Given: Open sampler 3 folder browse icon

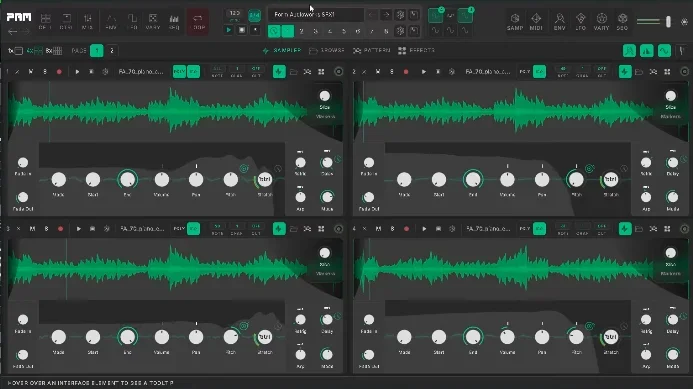Looking at the screenshot, I should coord(293,229).
